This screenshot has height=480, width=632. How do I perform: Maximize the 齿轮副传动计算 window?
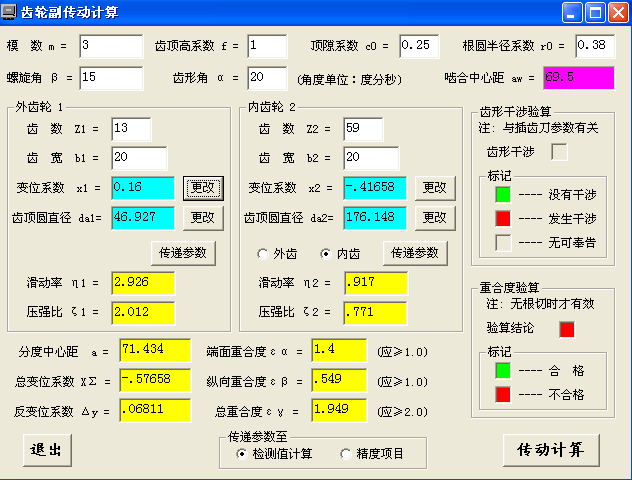pos(595,12)
